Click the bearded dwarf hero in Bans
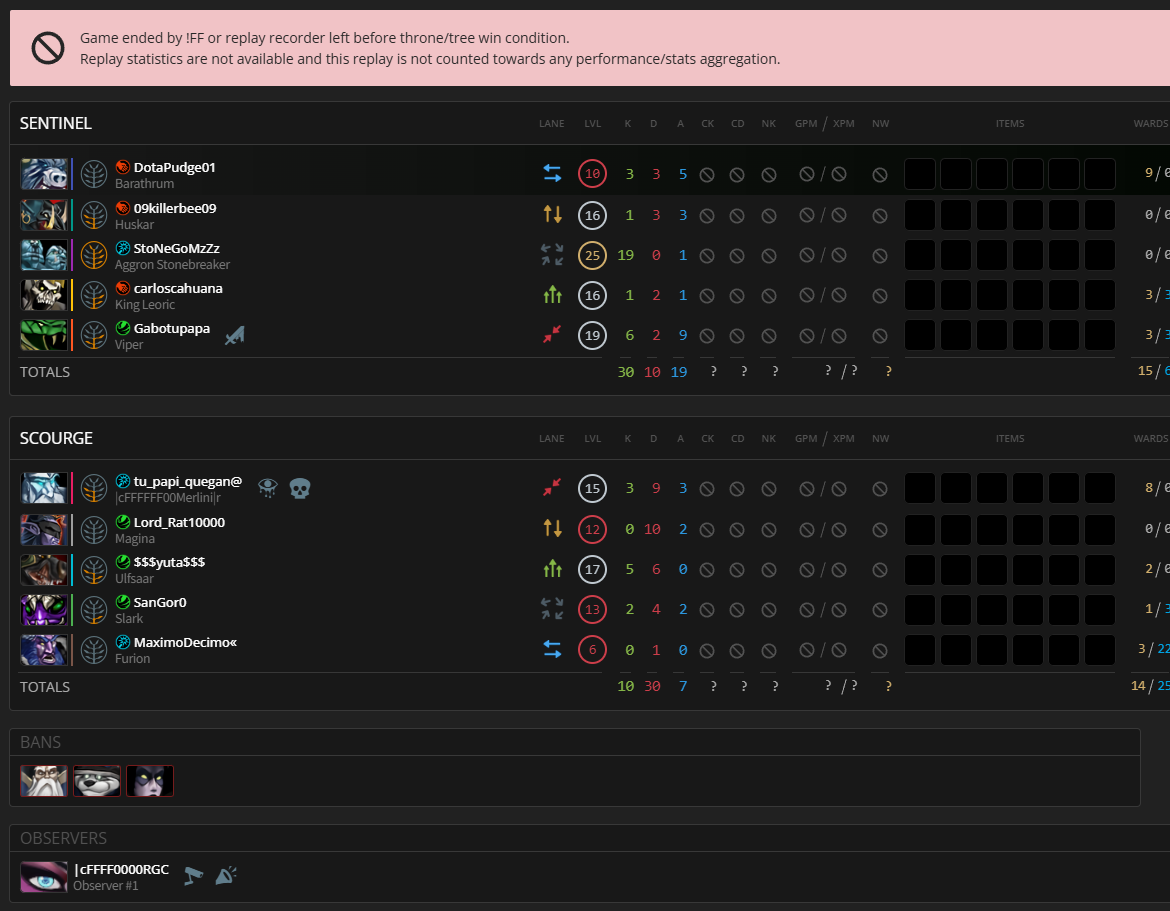The width and height of the screenshot is (1170, 911). click(x=45, y=781)
